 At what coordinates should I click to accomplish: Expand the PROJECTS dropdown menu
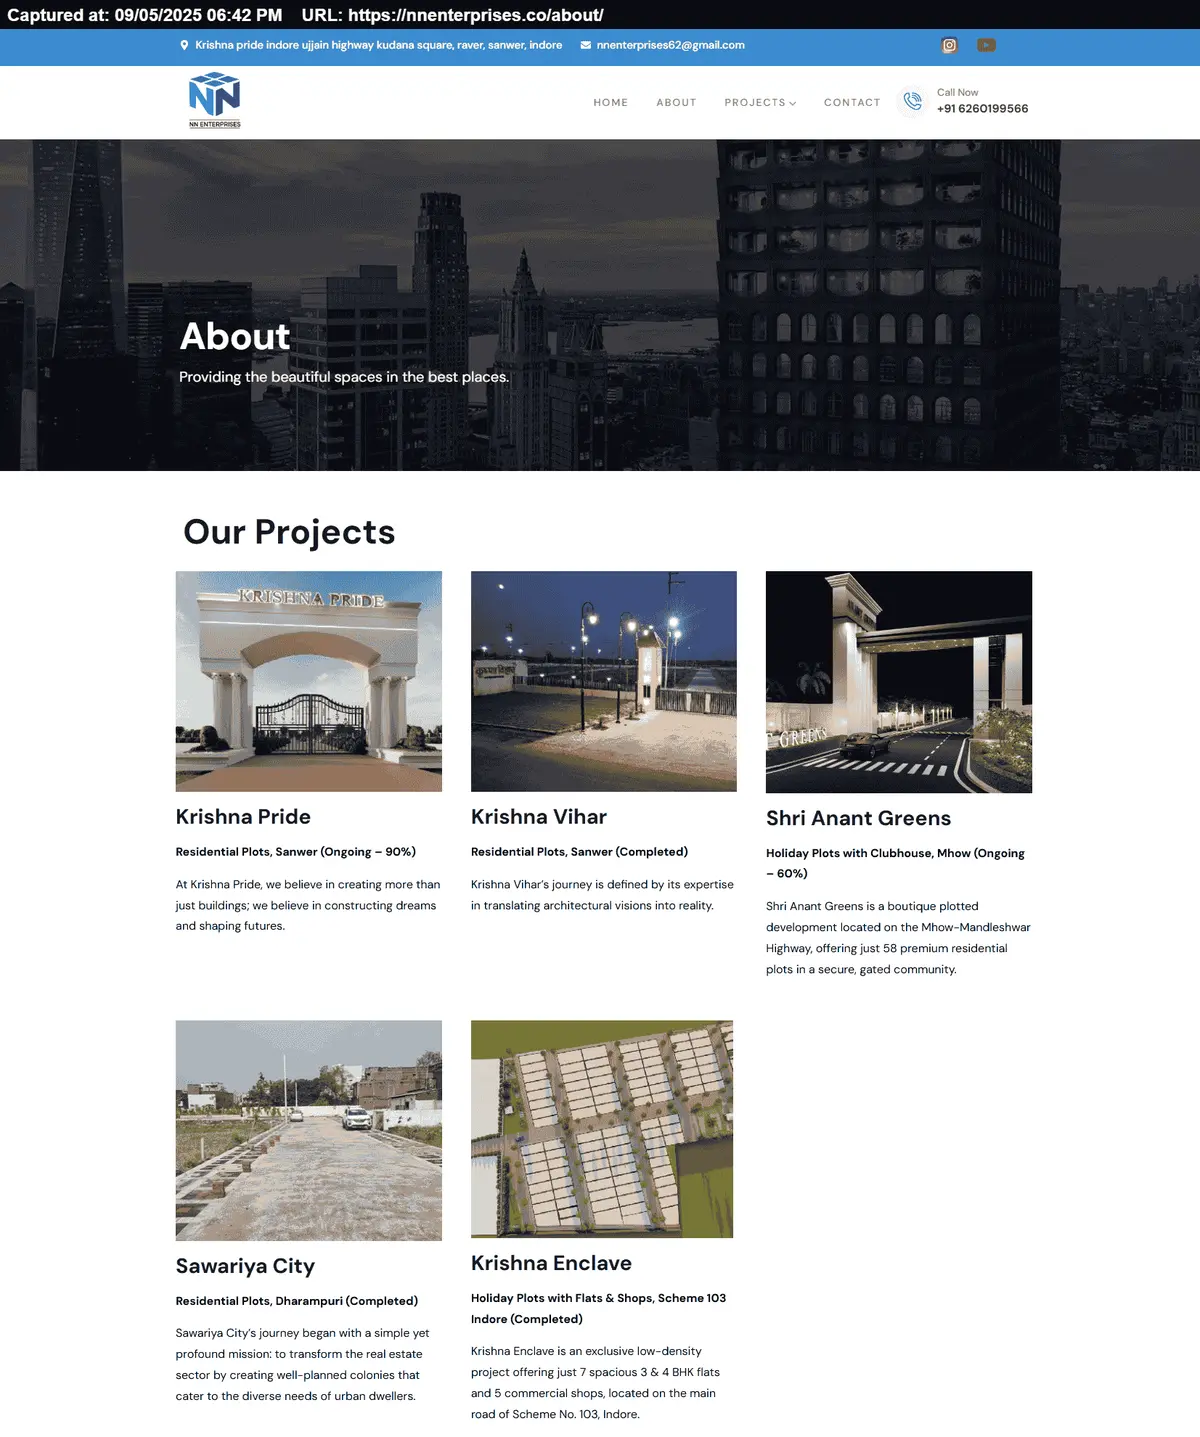tap(760, 102)
